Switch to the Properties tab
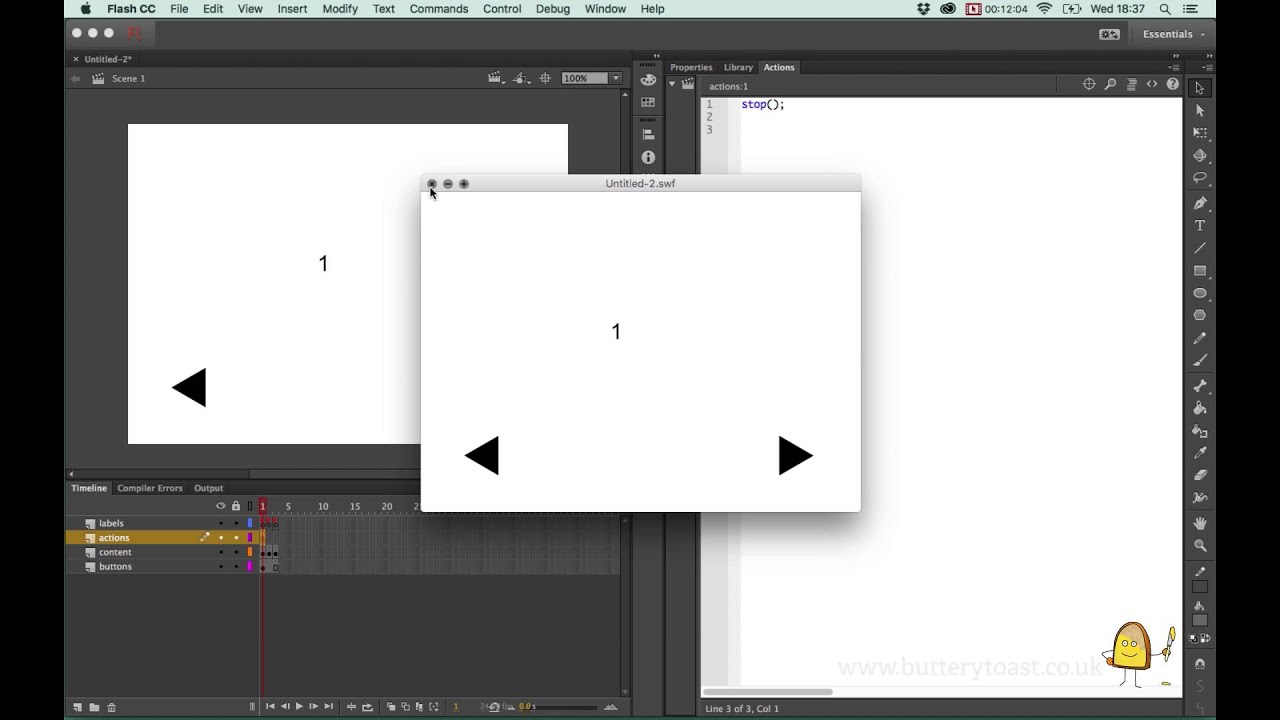 coord(691,67)
